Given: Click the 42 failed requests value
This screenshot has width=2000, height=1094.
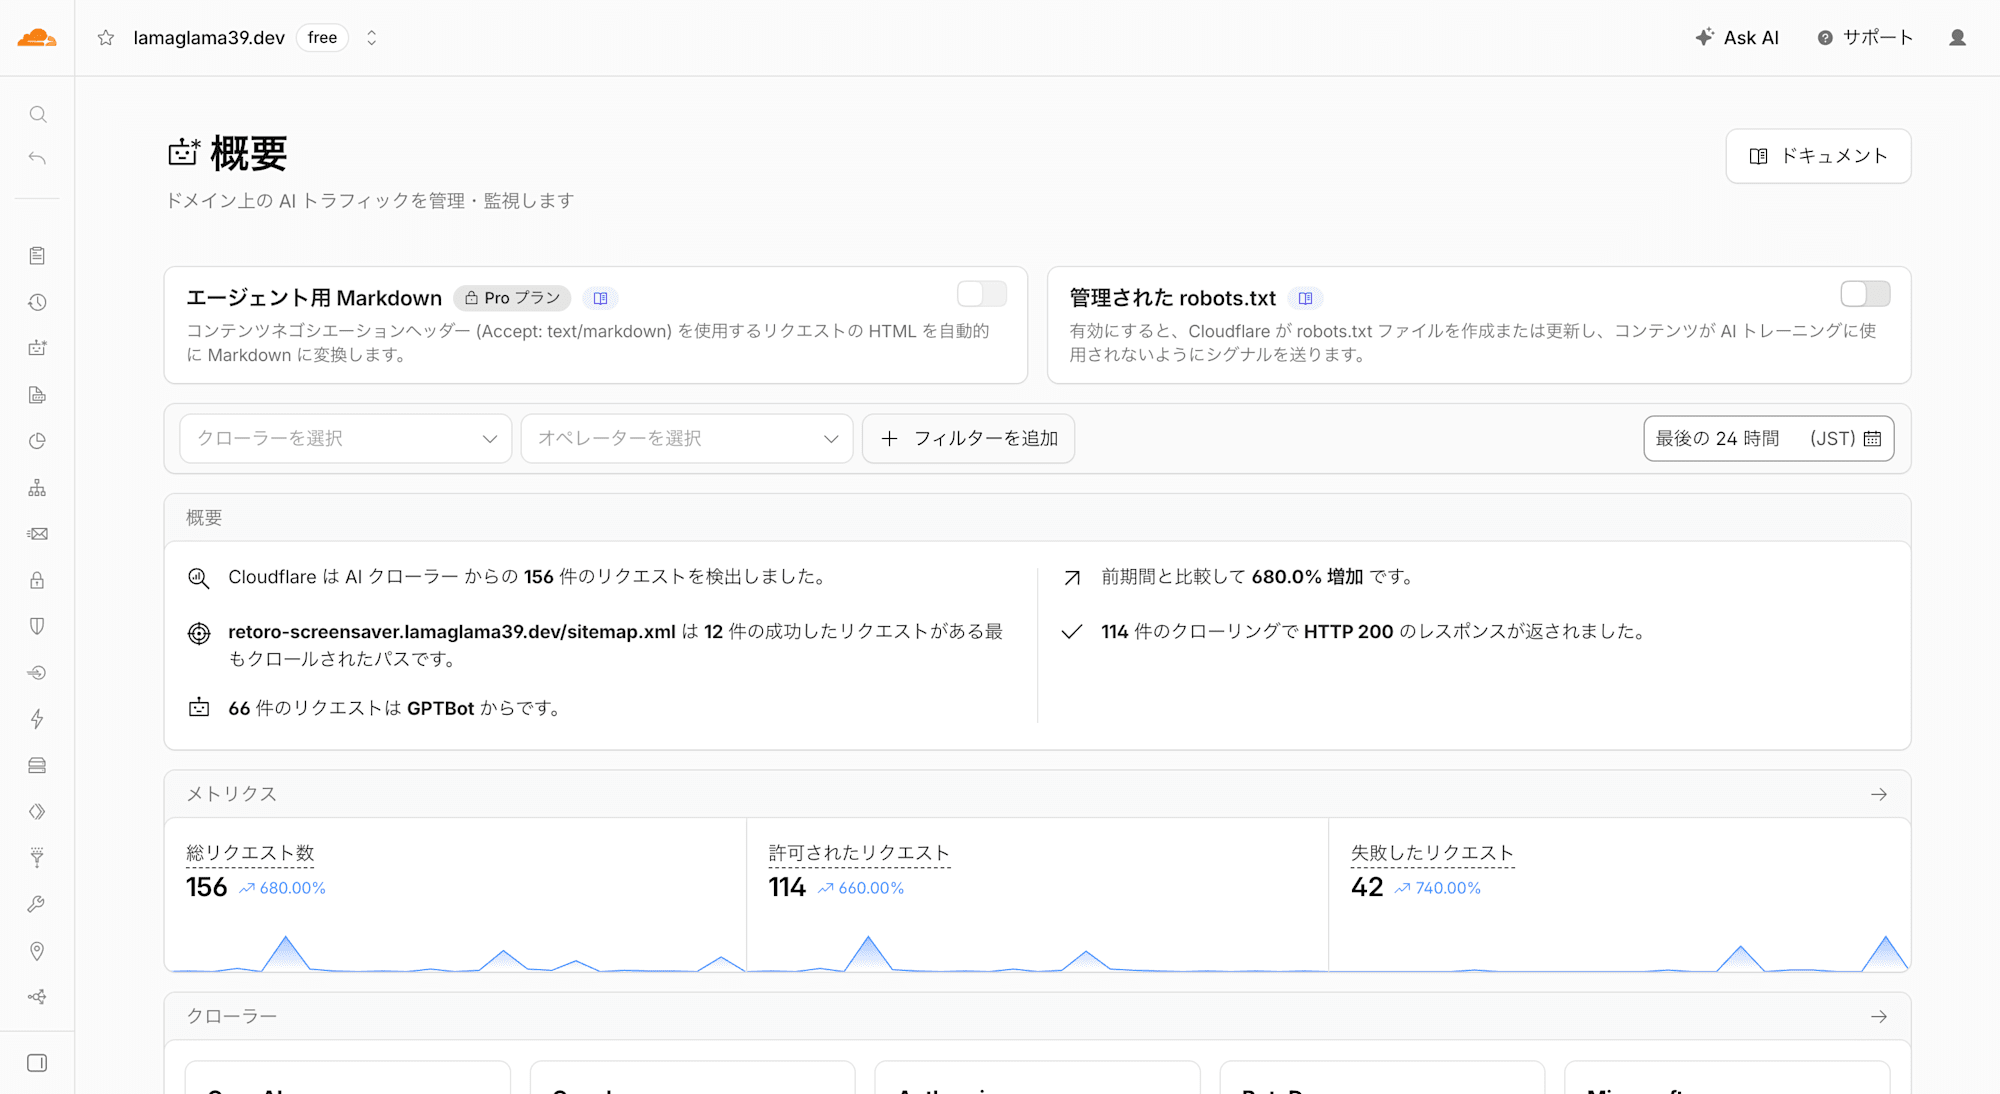Looking at the screenshot, I should [1367, 888].
